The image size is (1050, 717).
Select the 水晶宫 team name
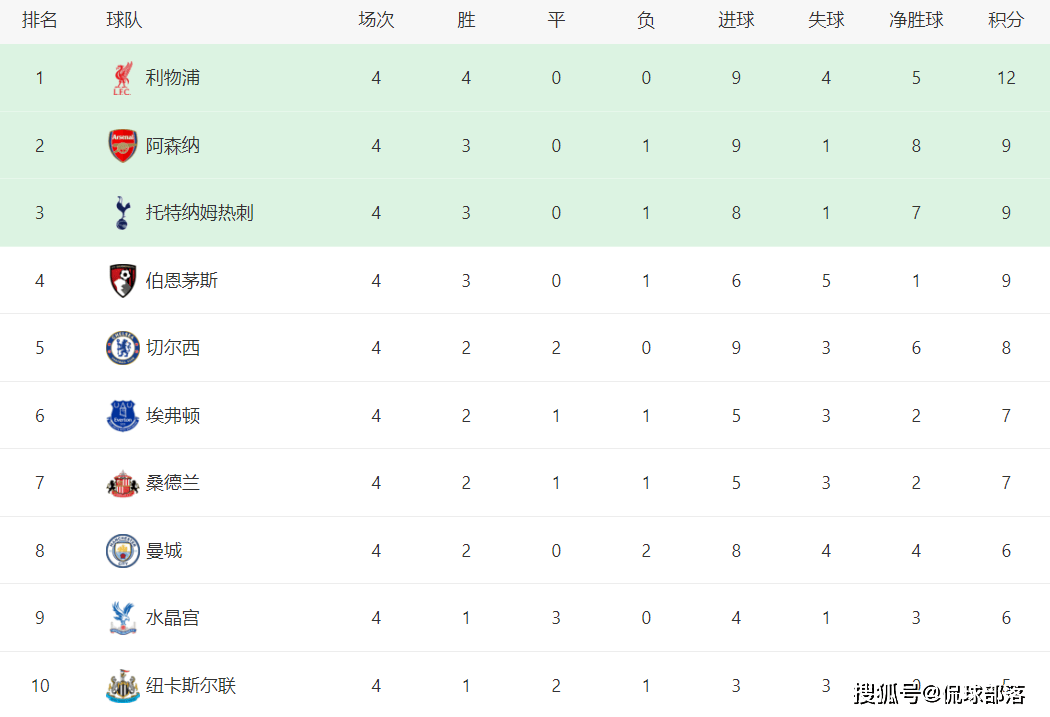pos(173,618)
